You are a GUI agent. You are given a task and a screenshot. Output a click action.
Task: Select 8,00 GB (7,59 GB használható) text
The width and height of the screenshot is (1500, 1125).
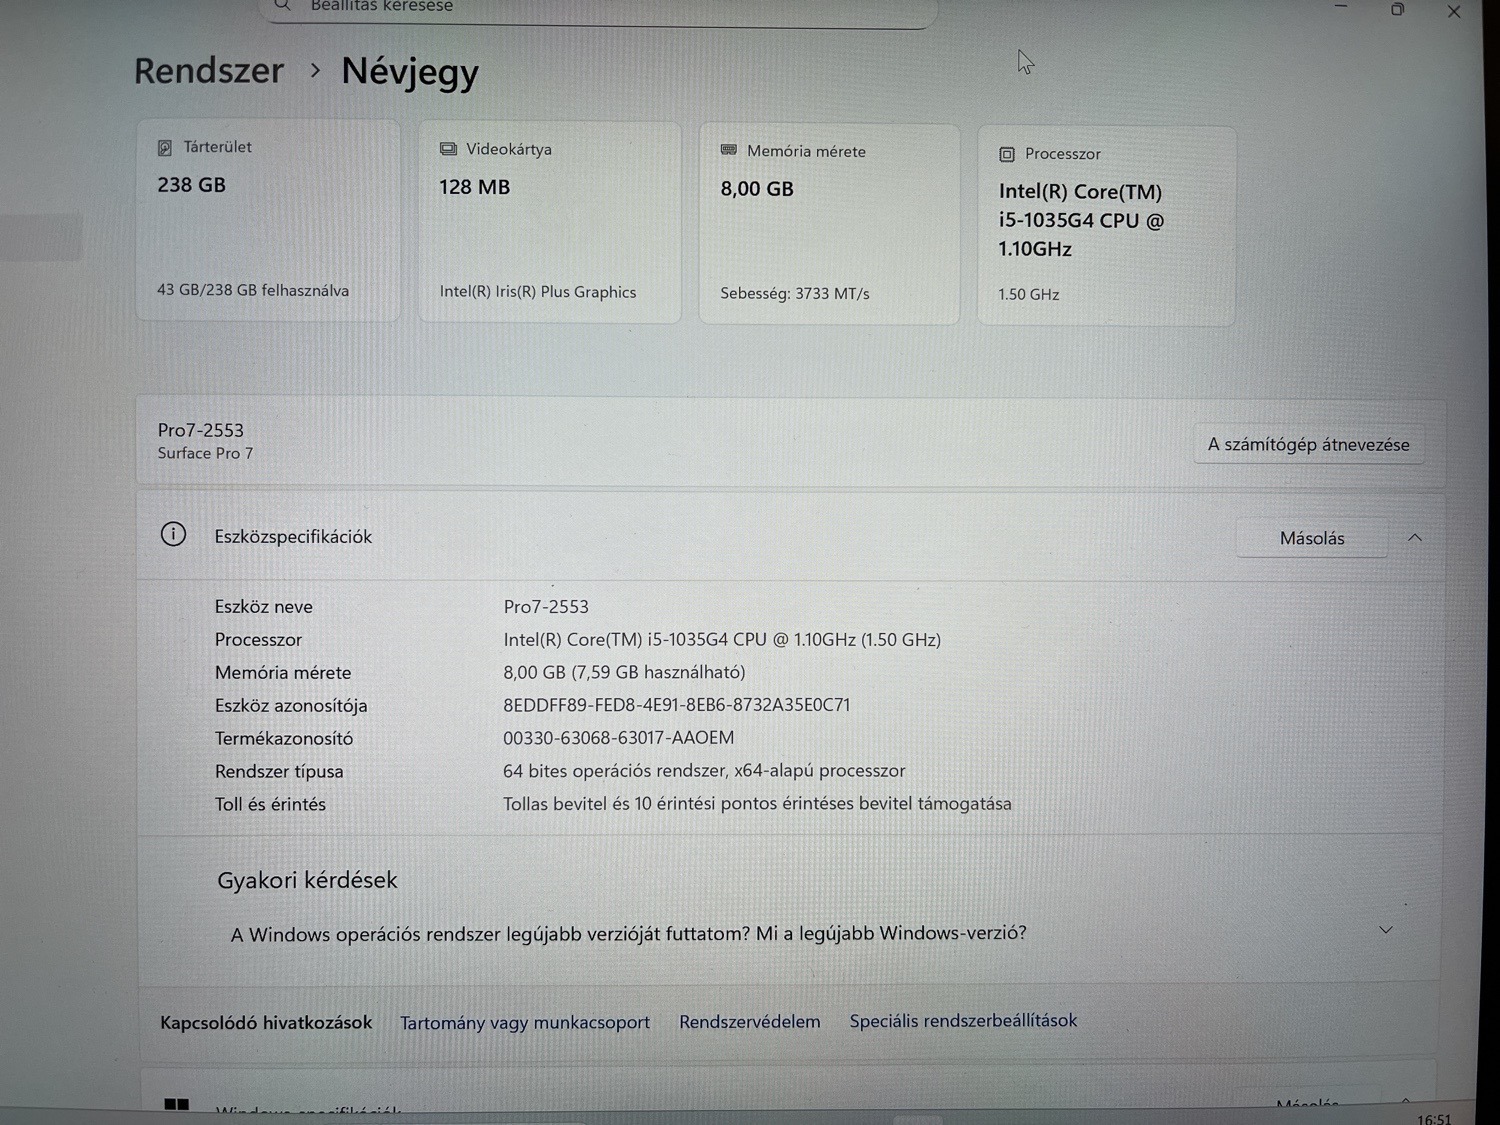624,672
